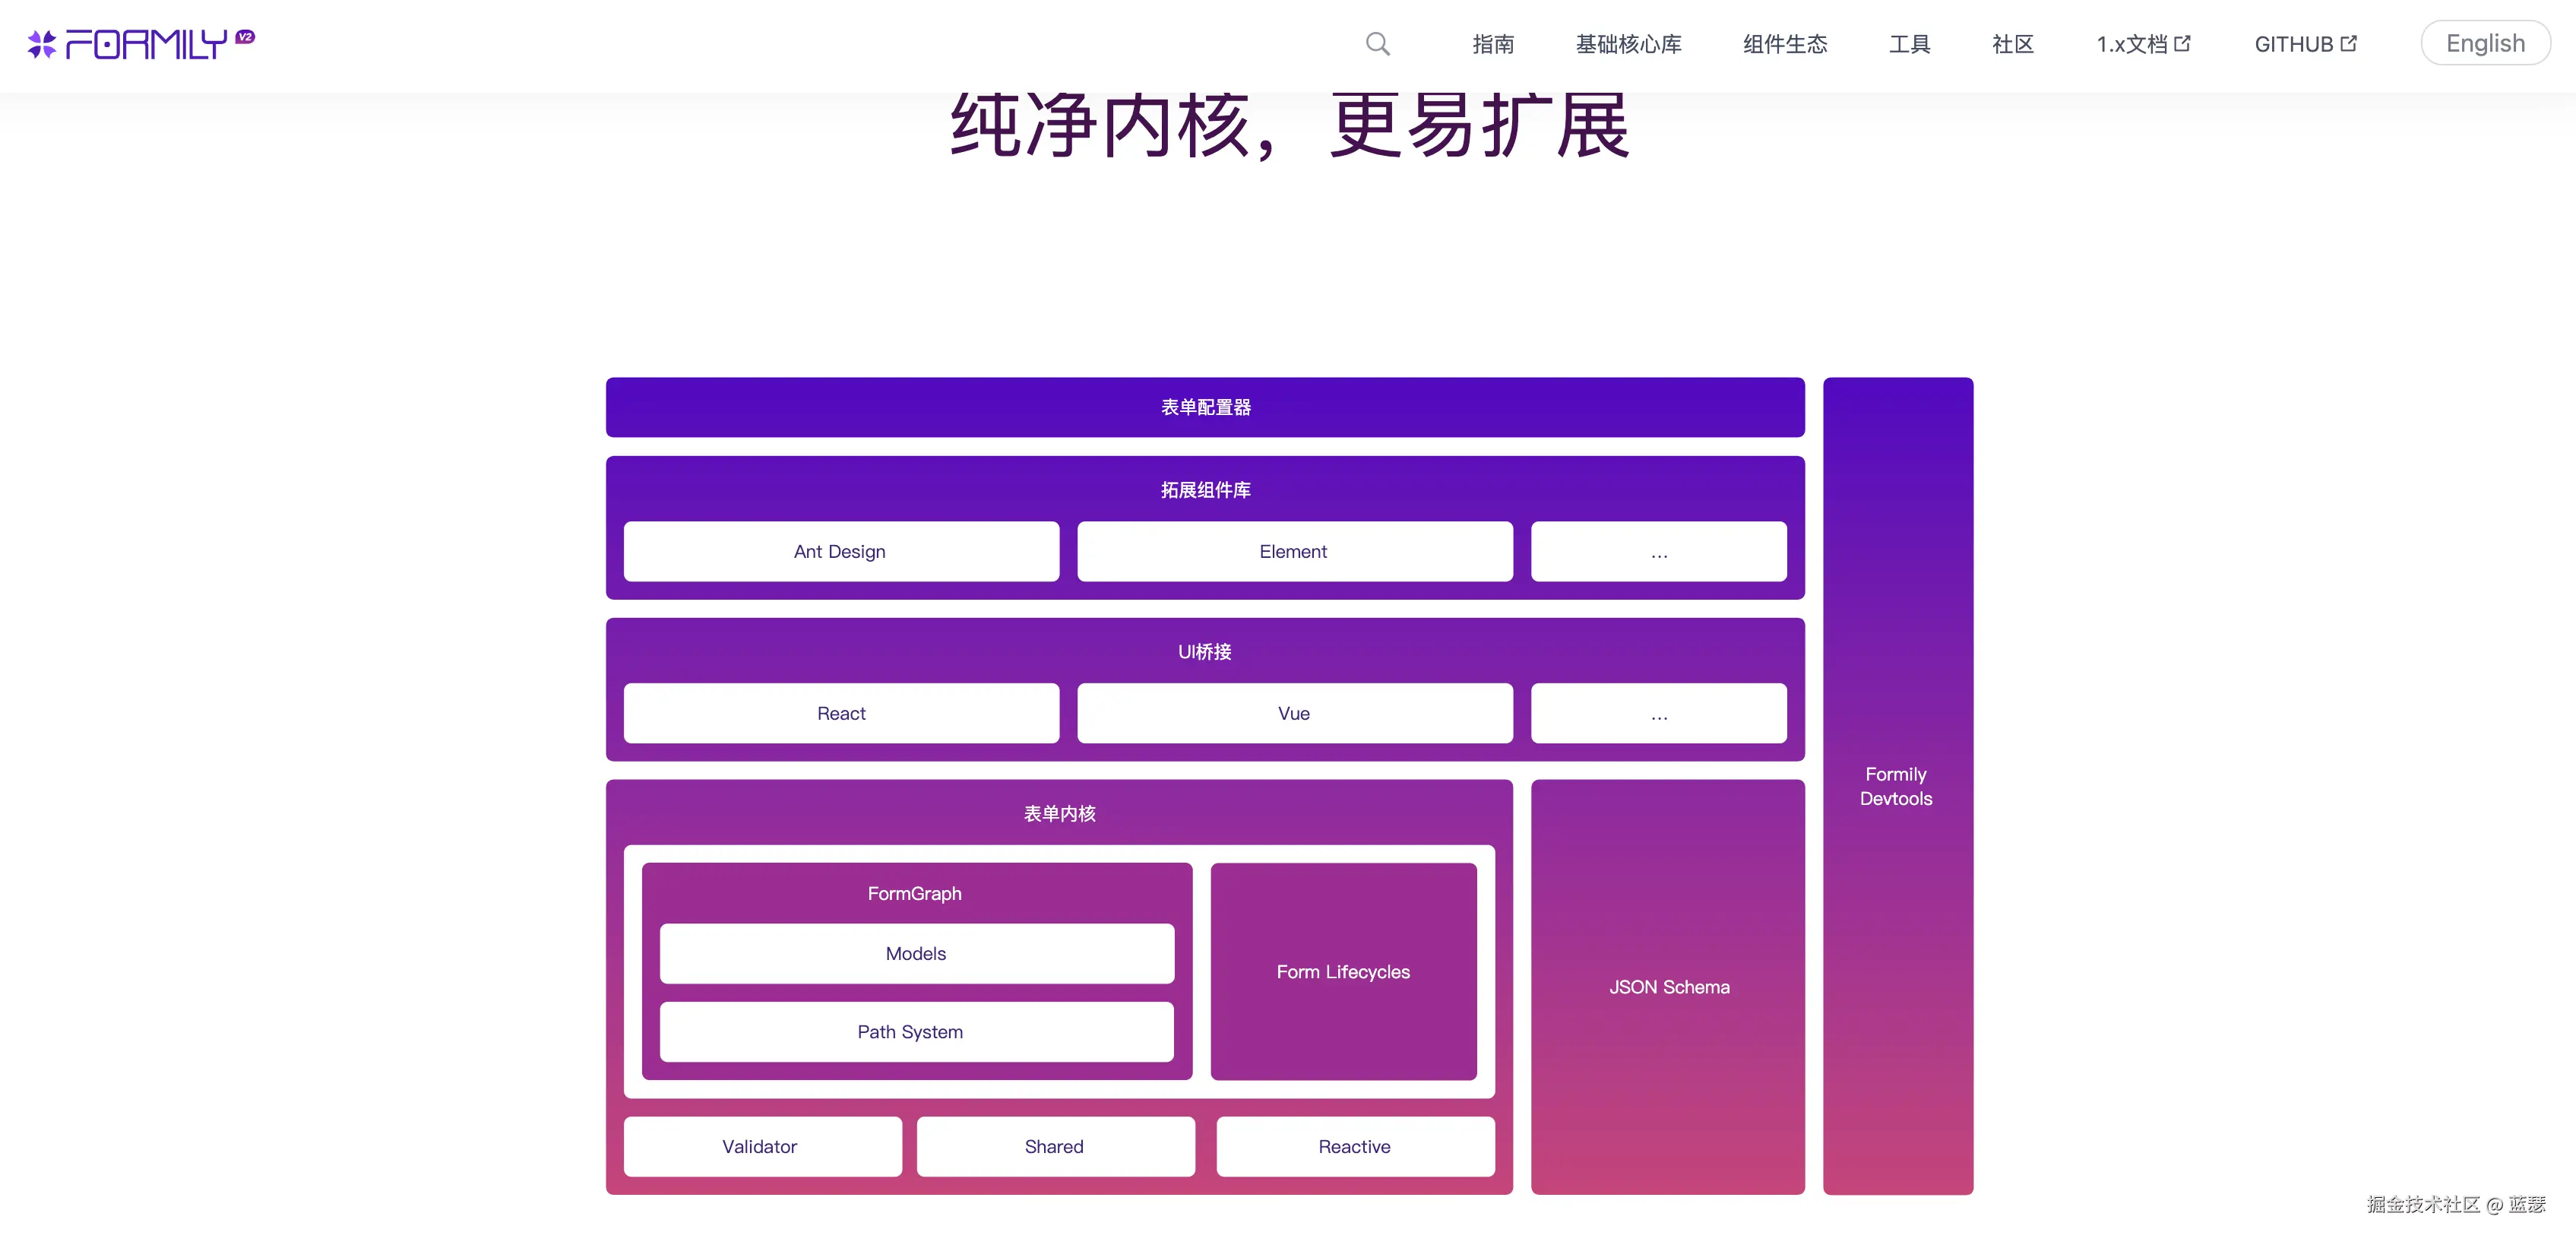The image size is (2576, 1245).
Task: Click the Reactive module box
Action: point(1354,1146)
